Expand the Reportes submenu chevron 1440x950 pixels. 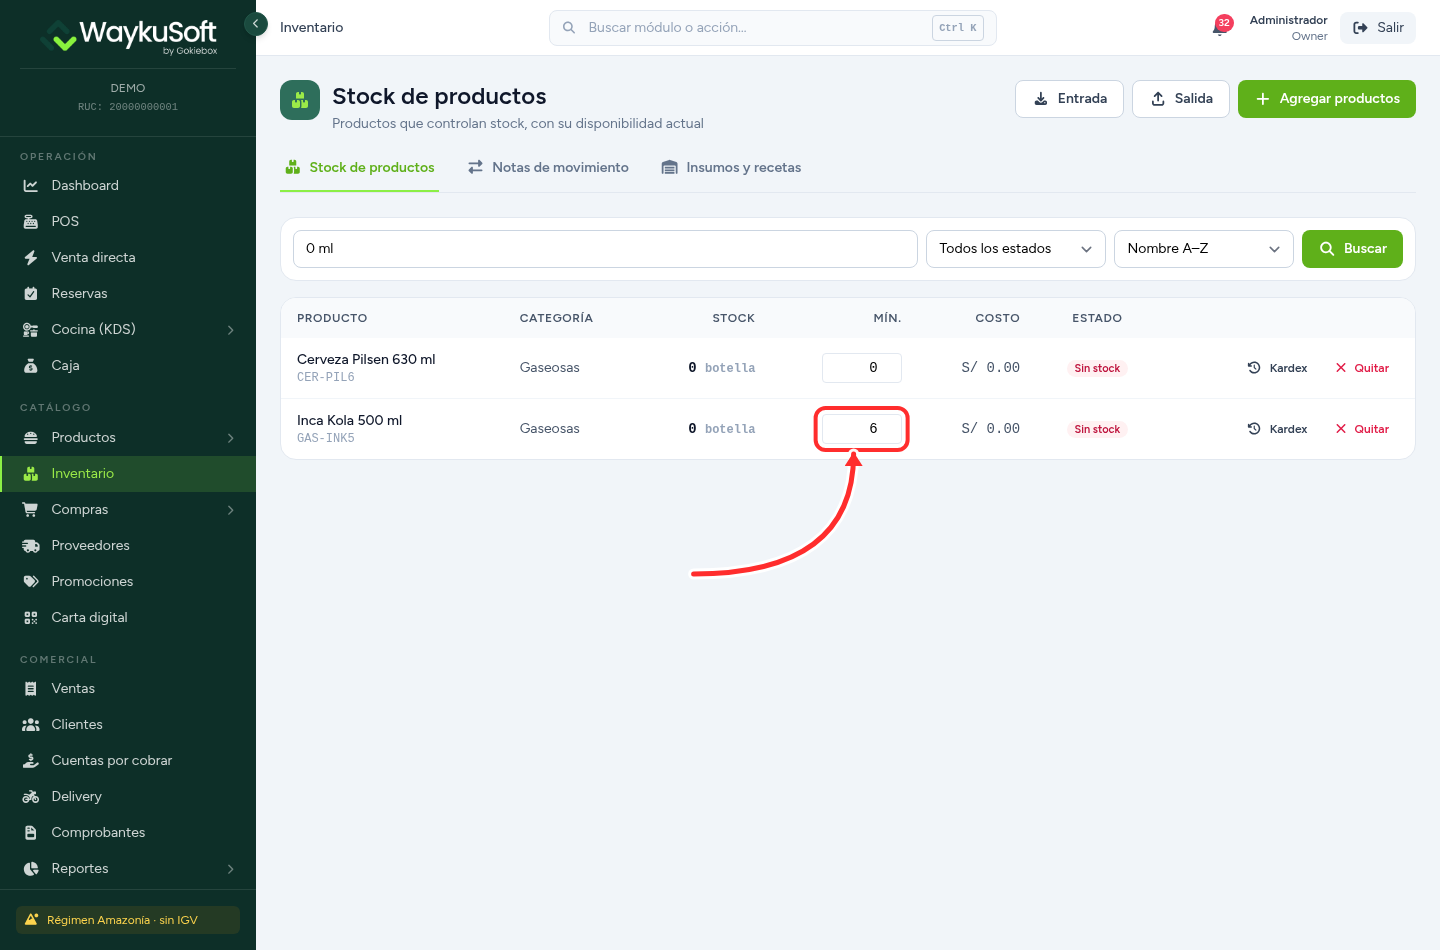[x=231, y=868]
